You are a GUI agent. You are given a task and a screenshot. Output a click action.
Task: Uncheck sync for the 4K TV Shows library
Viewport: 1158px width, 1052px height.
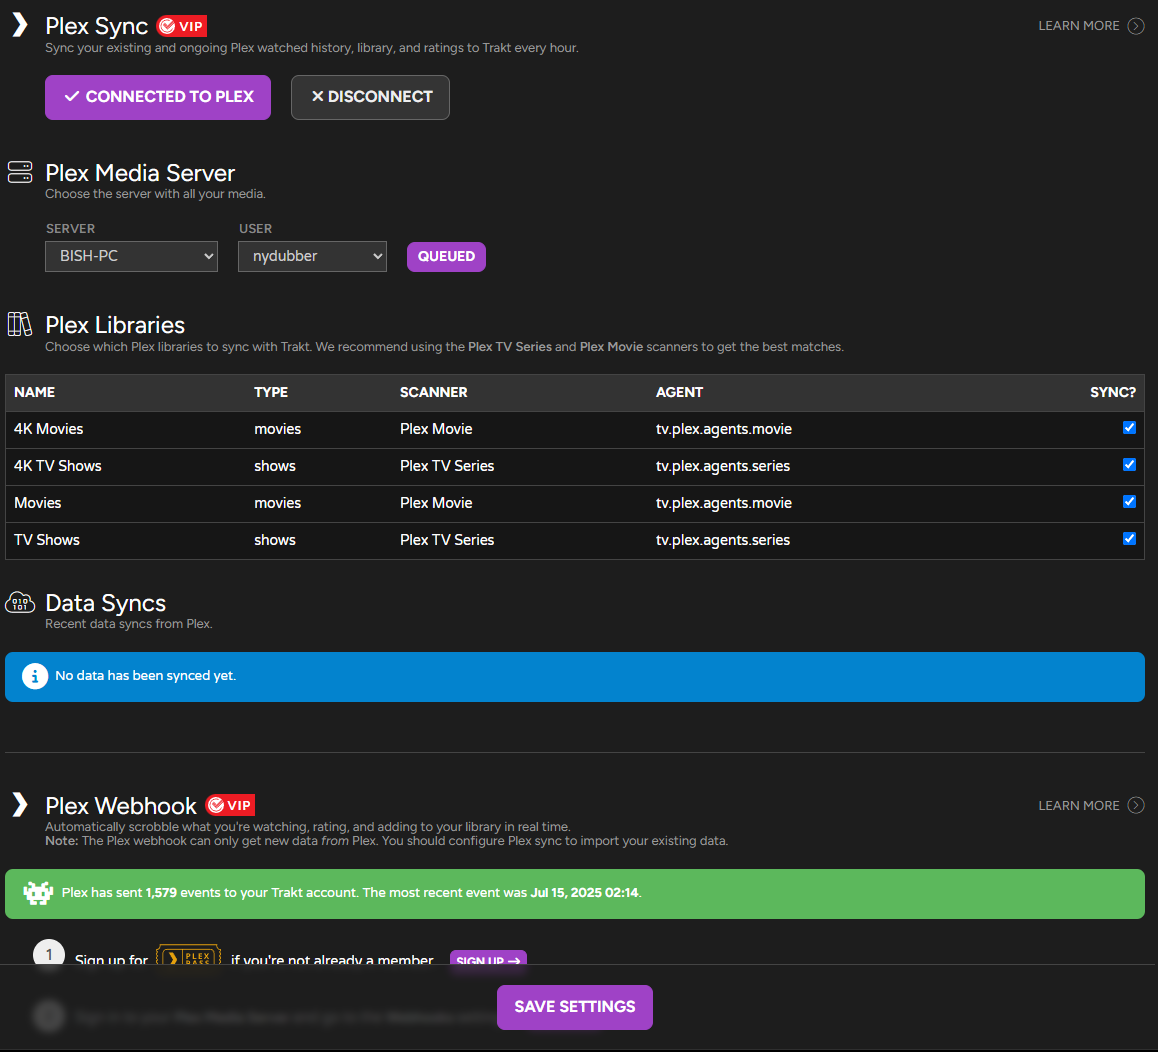[1129, 465]
